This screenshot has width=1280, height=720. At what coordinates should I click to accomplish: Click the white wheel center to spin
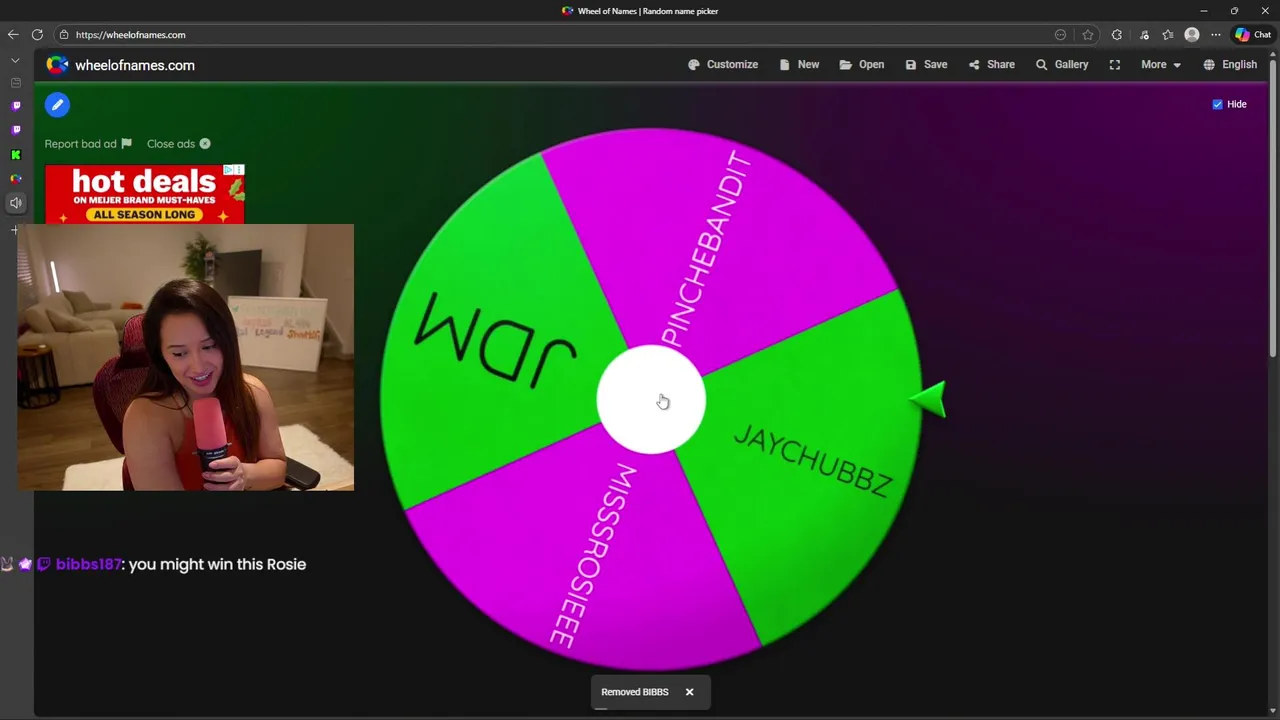coord(651,400)
